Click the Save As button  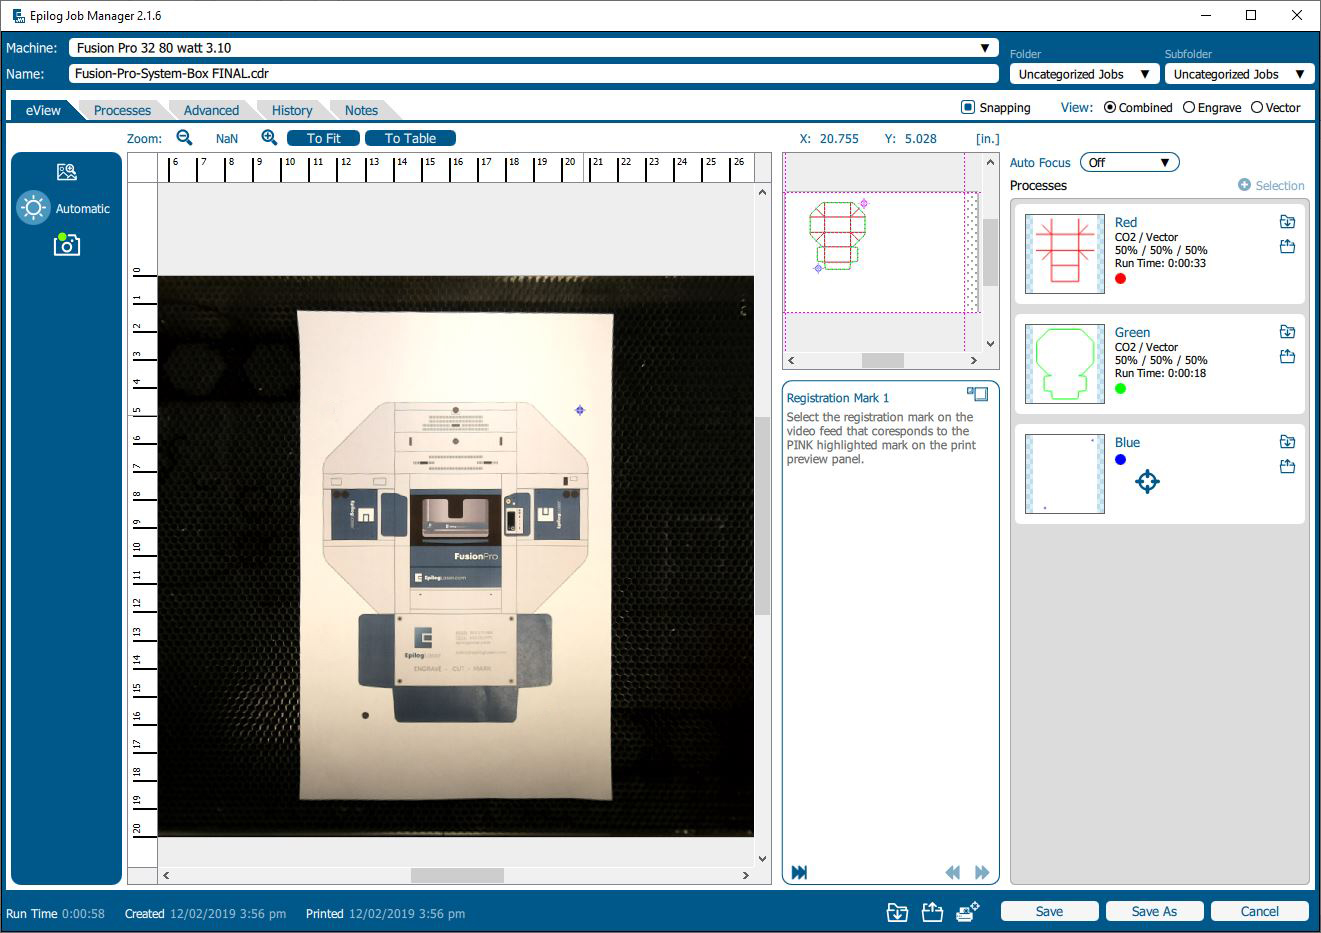pos(1154,911)
